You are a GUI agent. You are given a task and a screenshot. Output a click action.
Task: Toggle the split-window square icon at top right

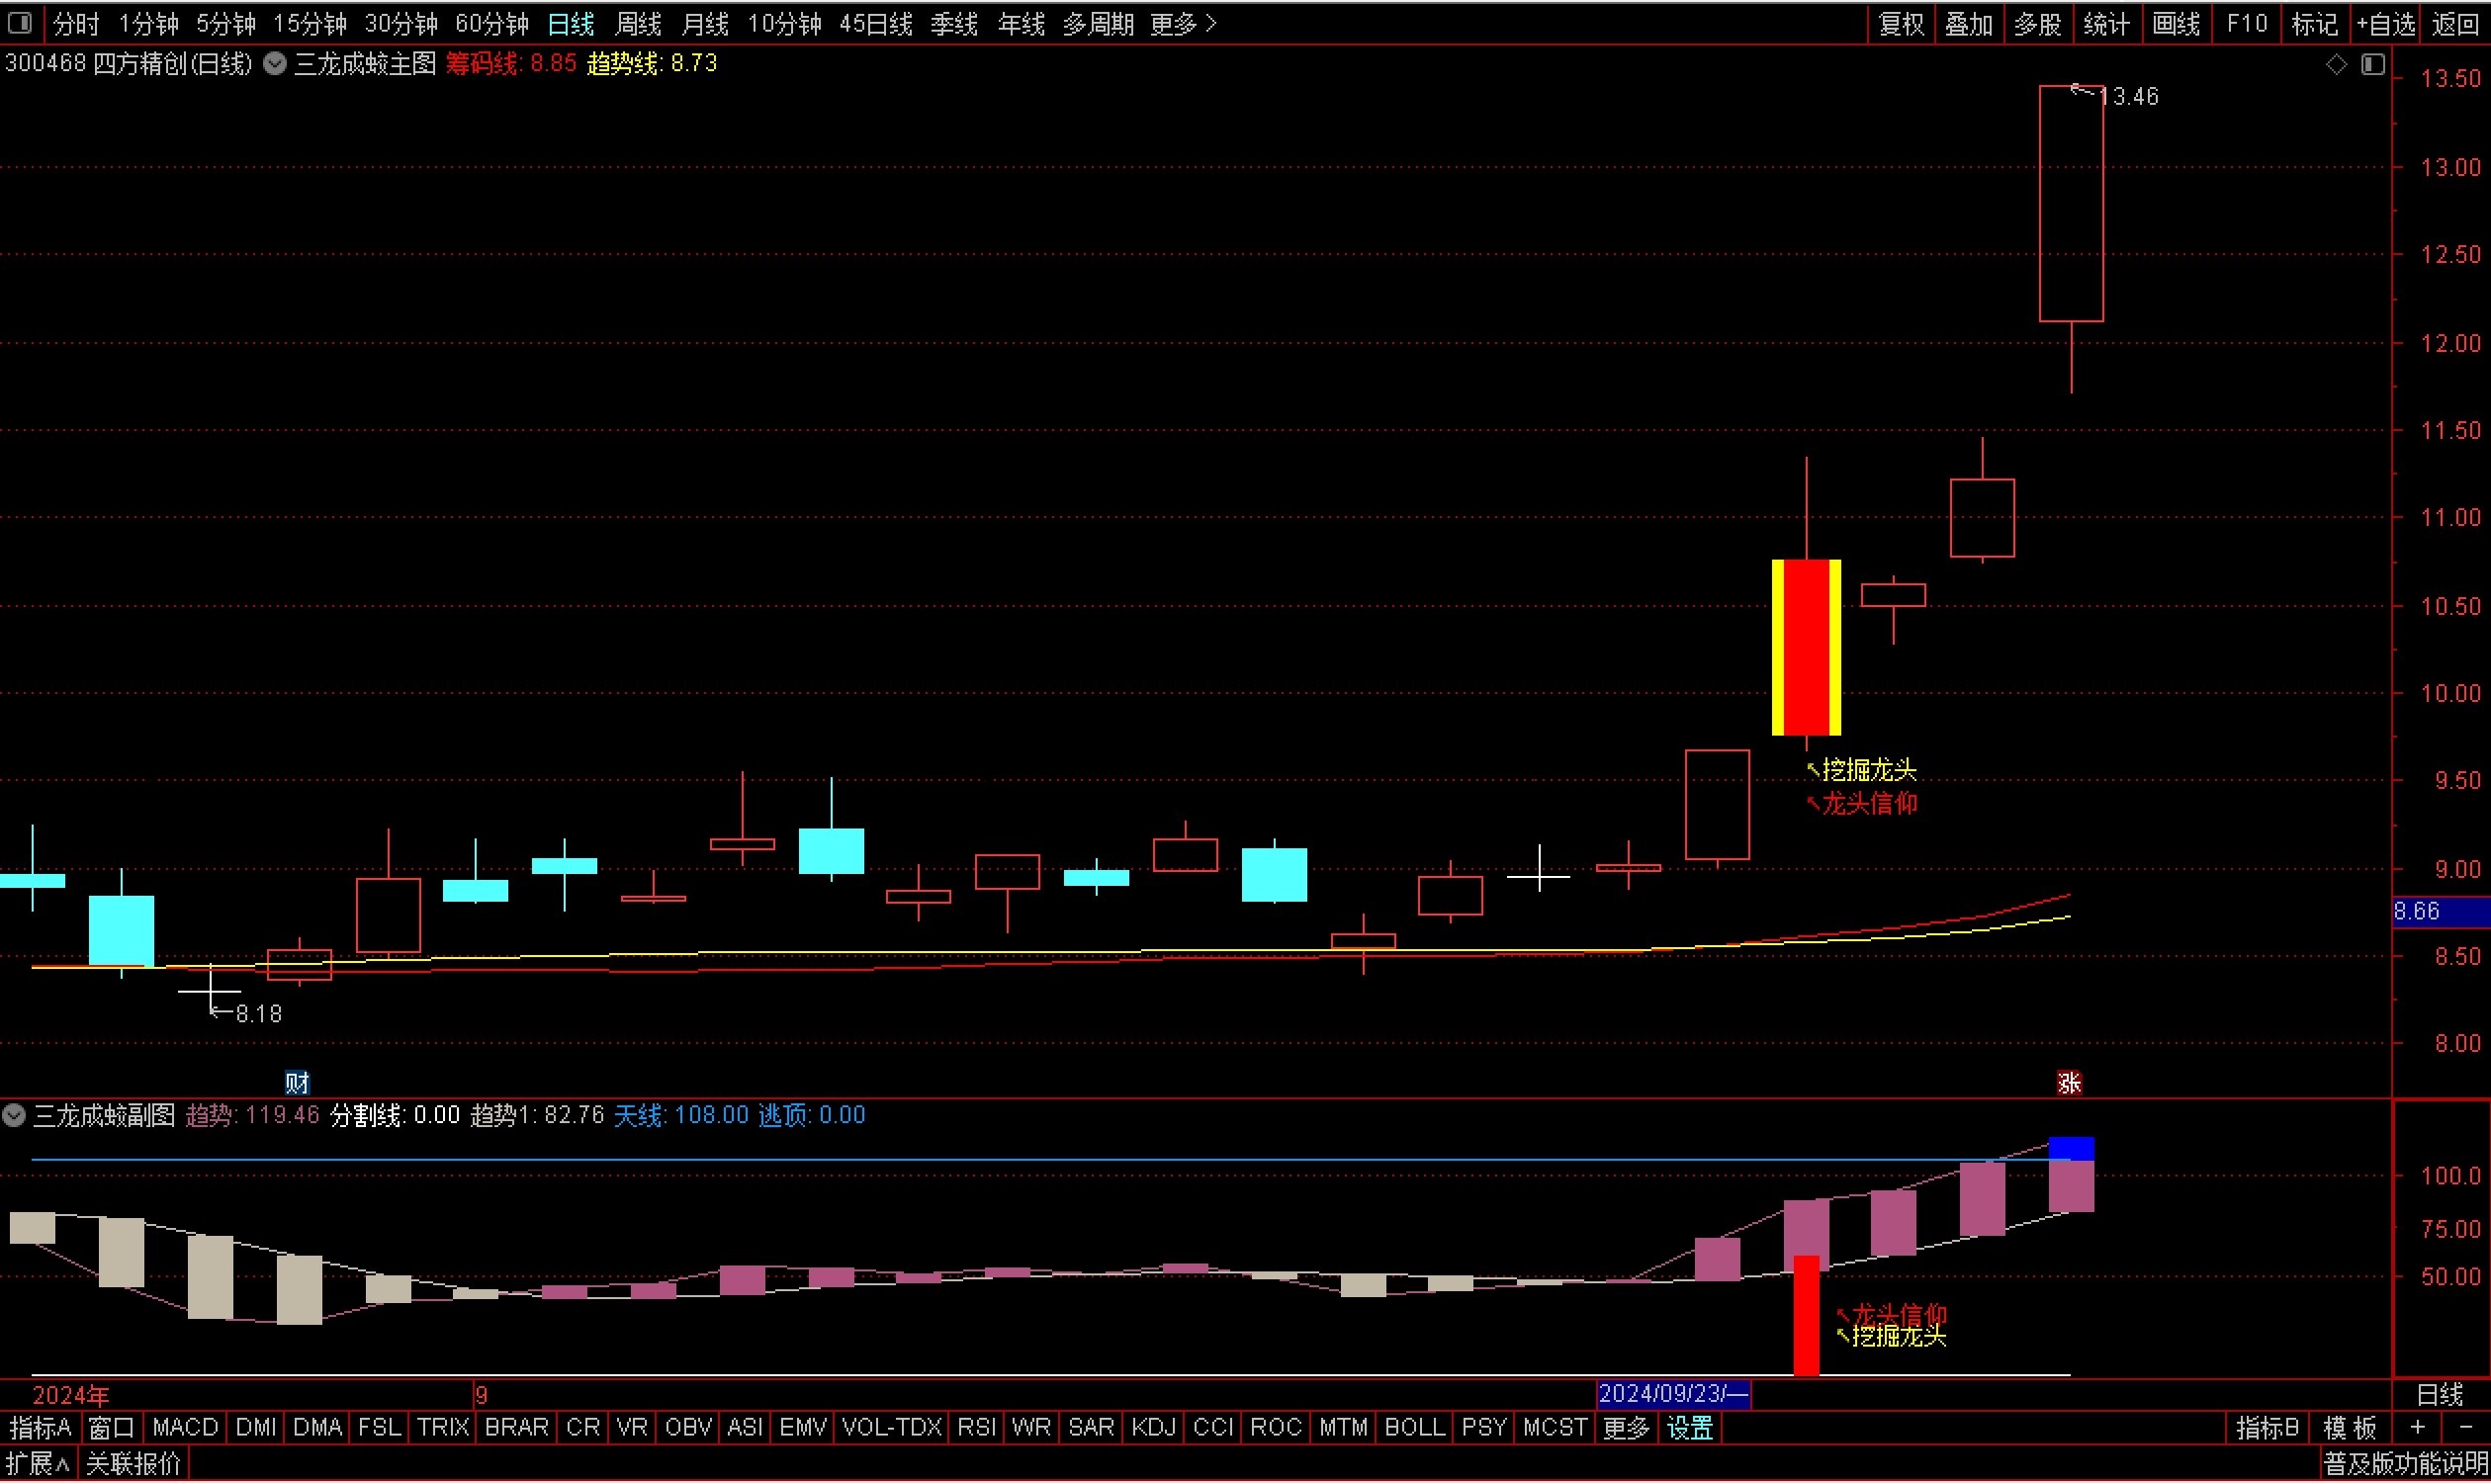coord(2373,65)
